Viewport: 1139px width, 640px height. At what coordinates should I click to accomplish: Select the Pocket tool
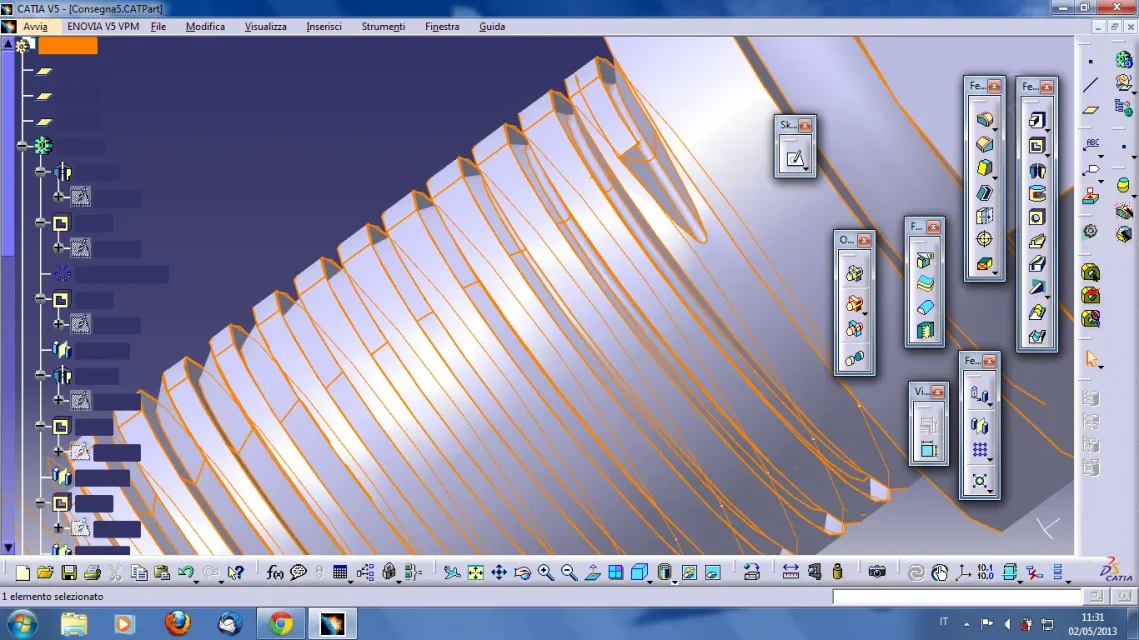tap(1037, 146)
